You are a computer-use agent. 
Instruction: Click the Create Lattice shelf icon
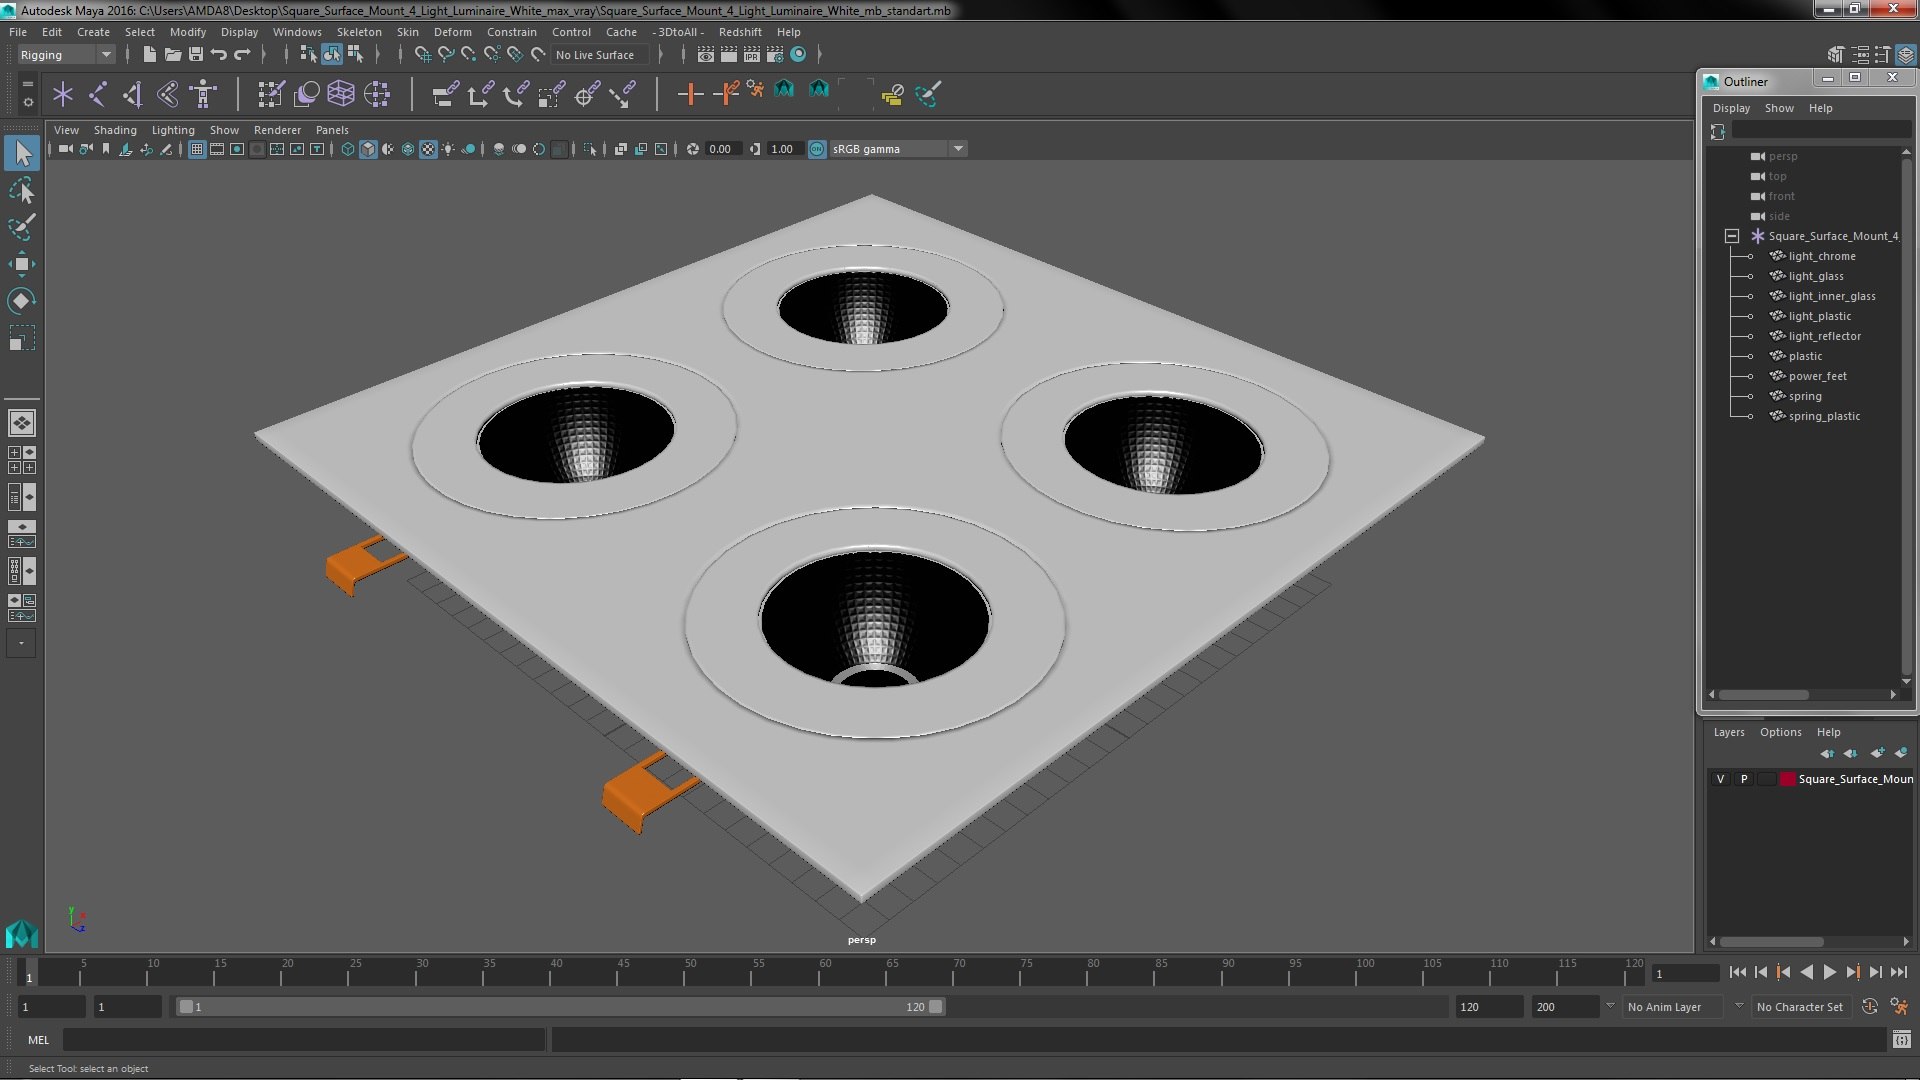click(x=341, y=94)
